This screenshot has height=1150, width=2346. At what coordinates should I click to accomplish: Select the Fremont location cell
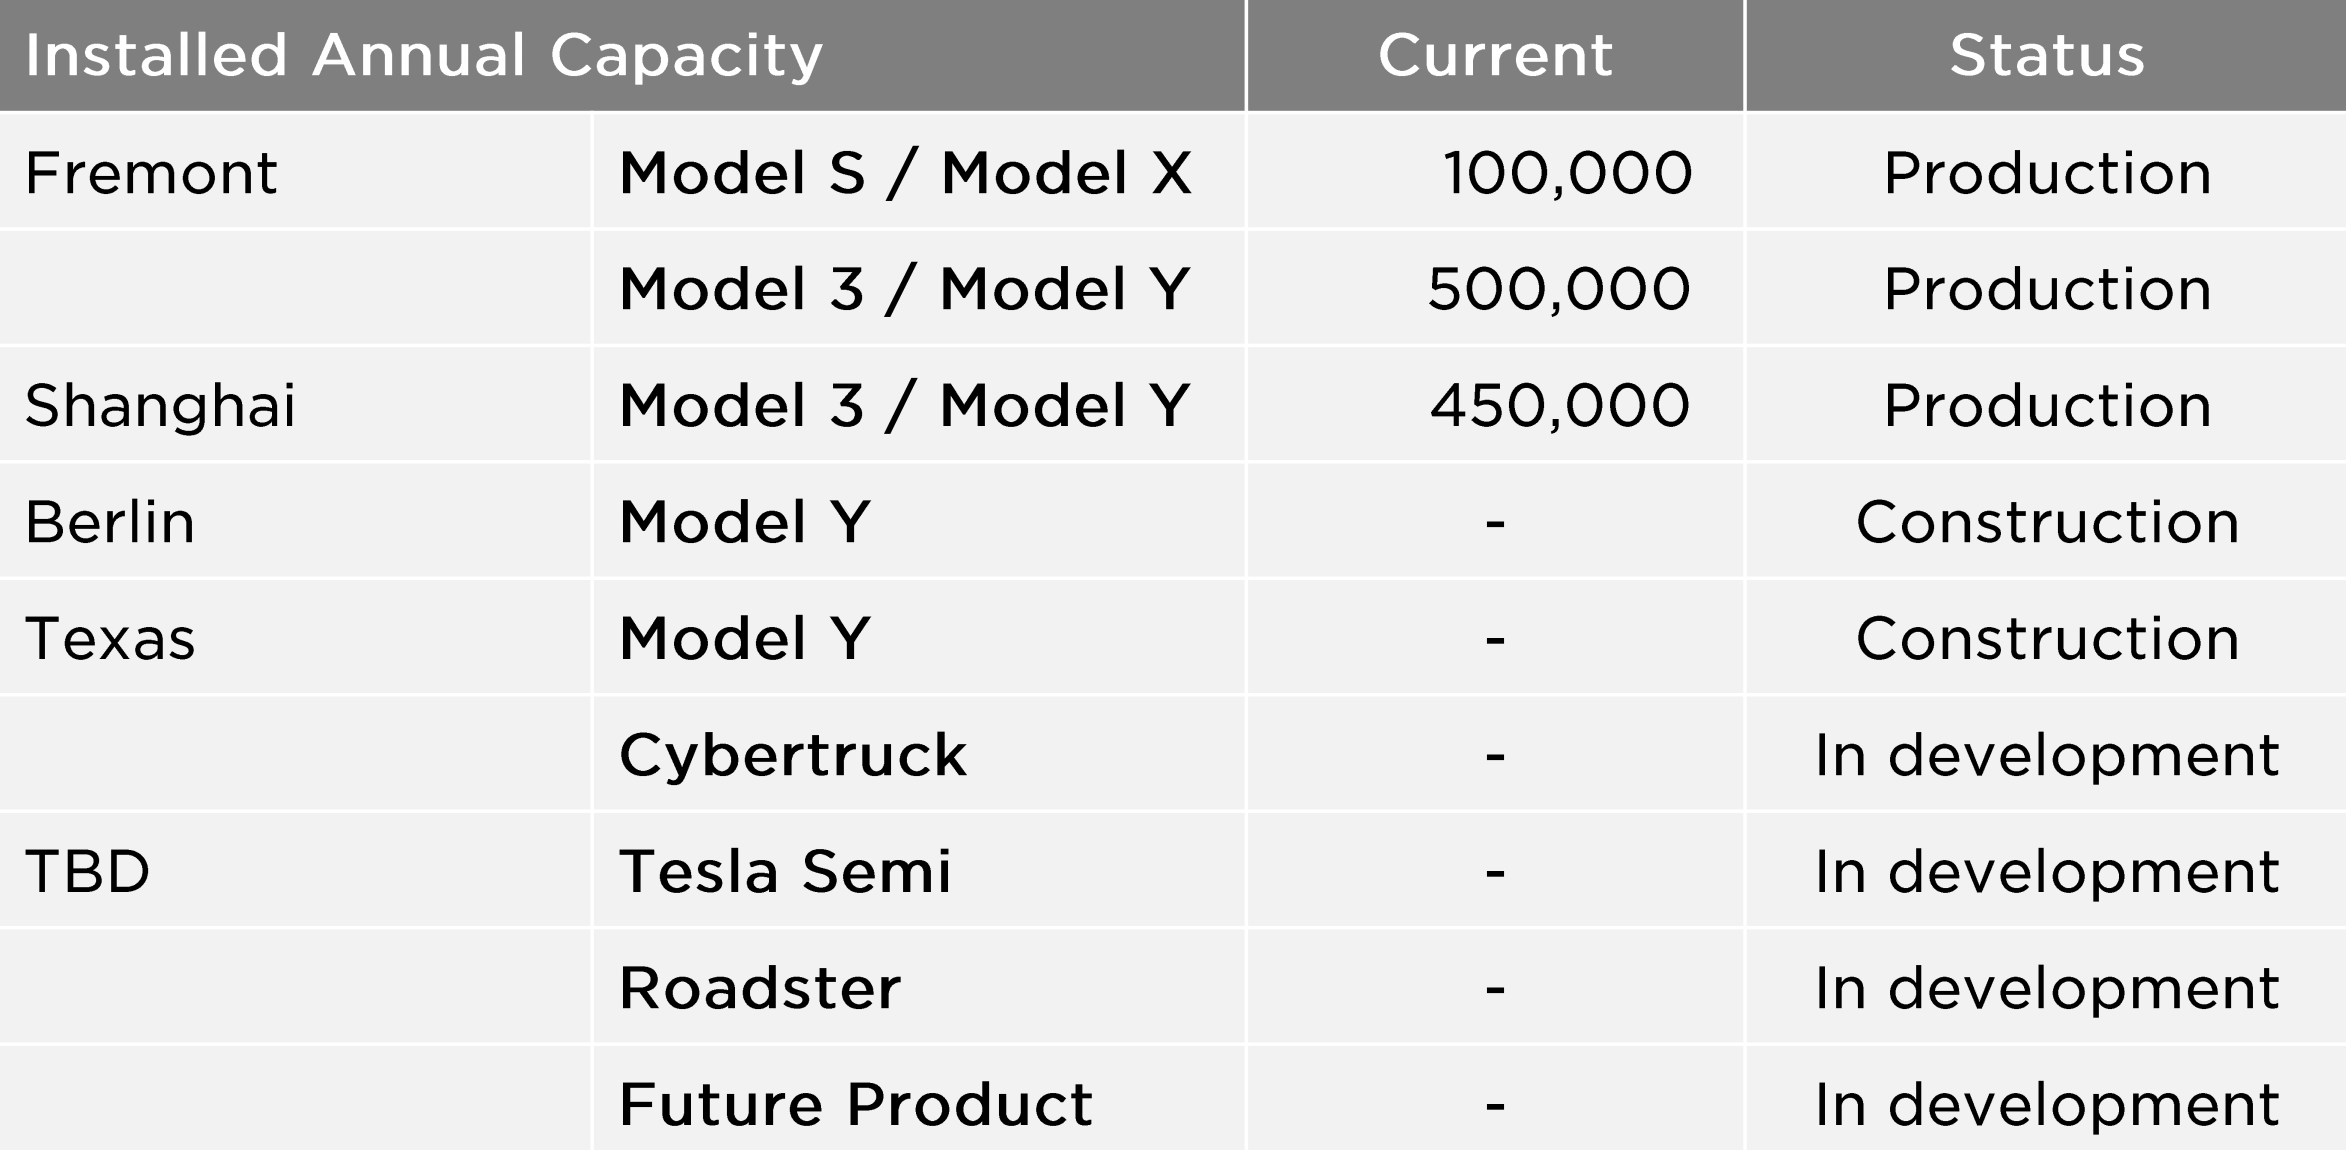point(151,173)
